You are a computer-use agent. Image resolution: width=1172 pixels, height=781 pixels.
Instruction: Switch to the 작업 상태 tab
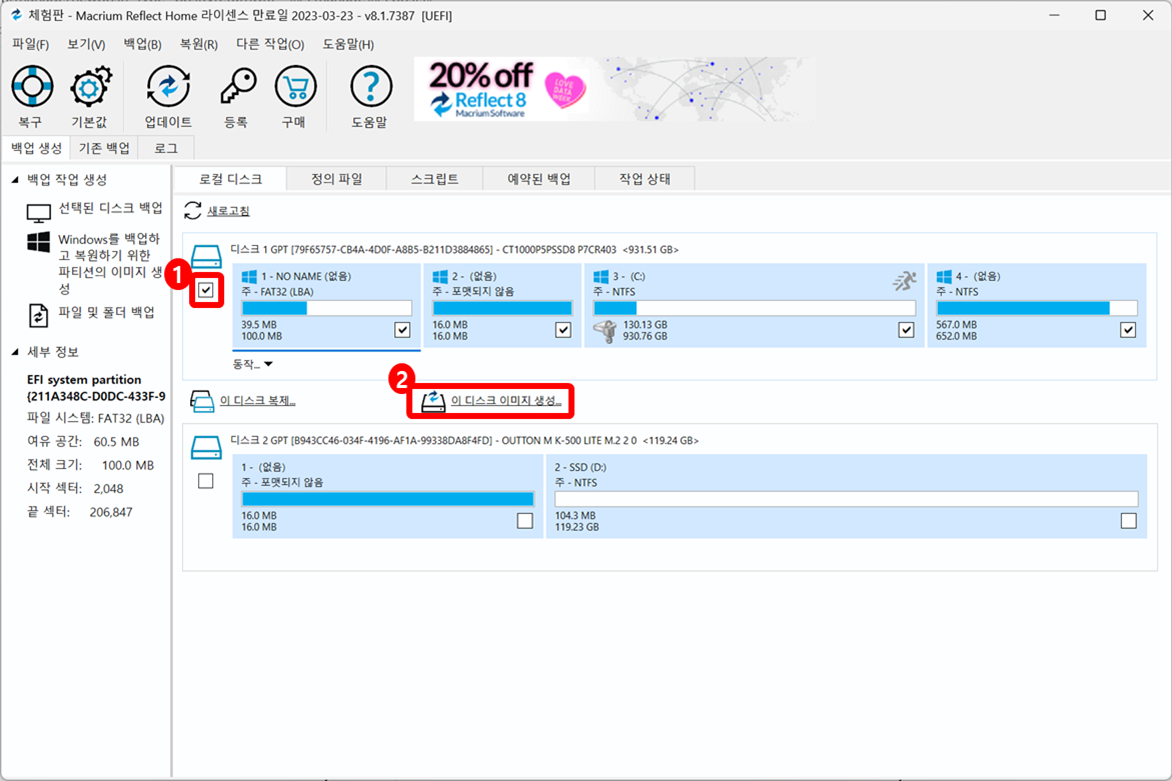click(x=644, y=179)
